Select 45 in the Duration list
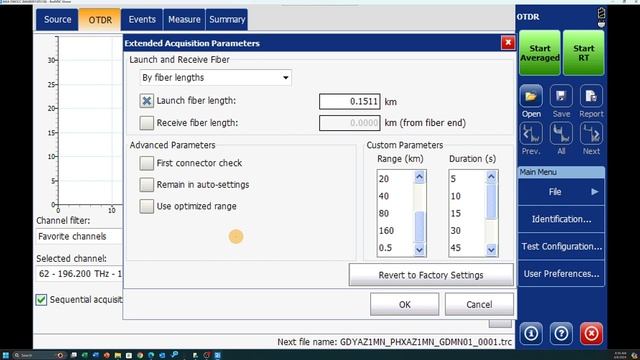640x360 pixels. click(456, 248)
